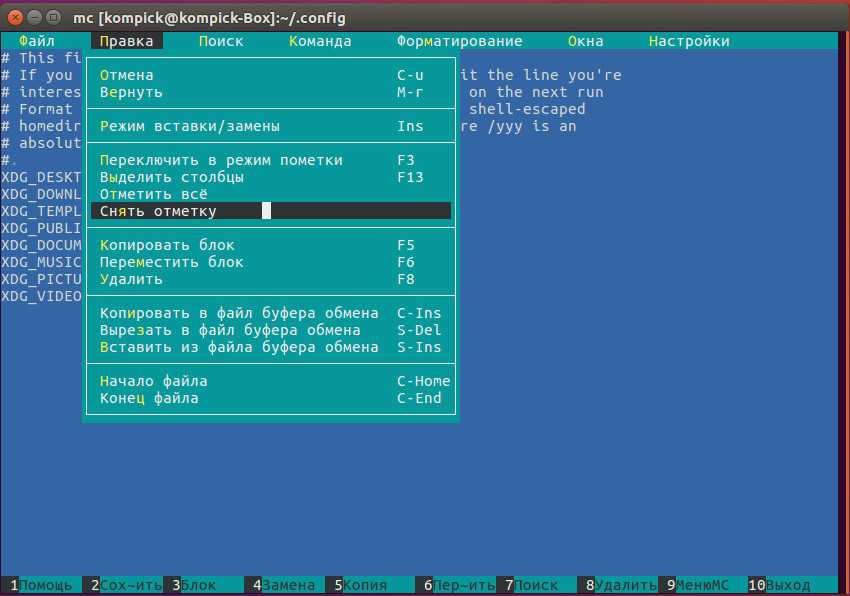The image size is (850, 596).
Task: Jump via Конец файла entry
Action: click(x=149, y=398)
